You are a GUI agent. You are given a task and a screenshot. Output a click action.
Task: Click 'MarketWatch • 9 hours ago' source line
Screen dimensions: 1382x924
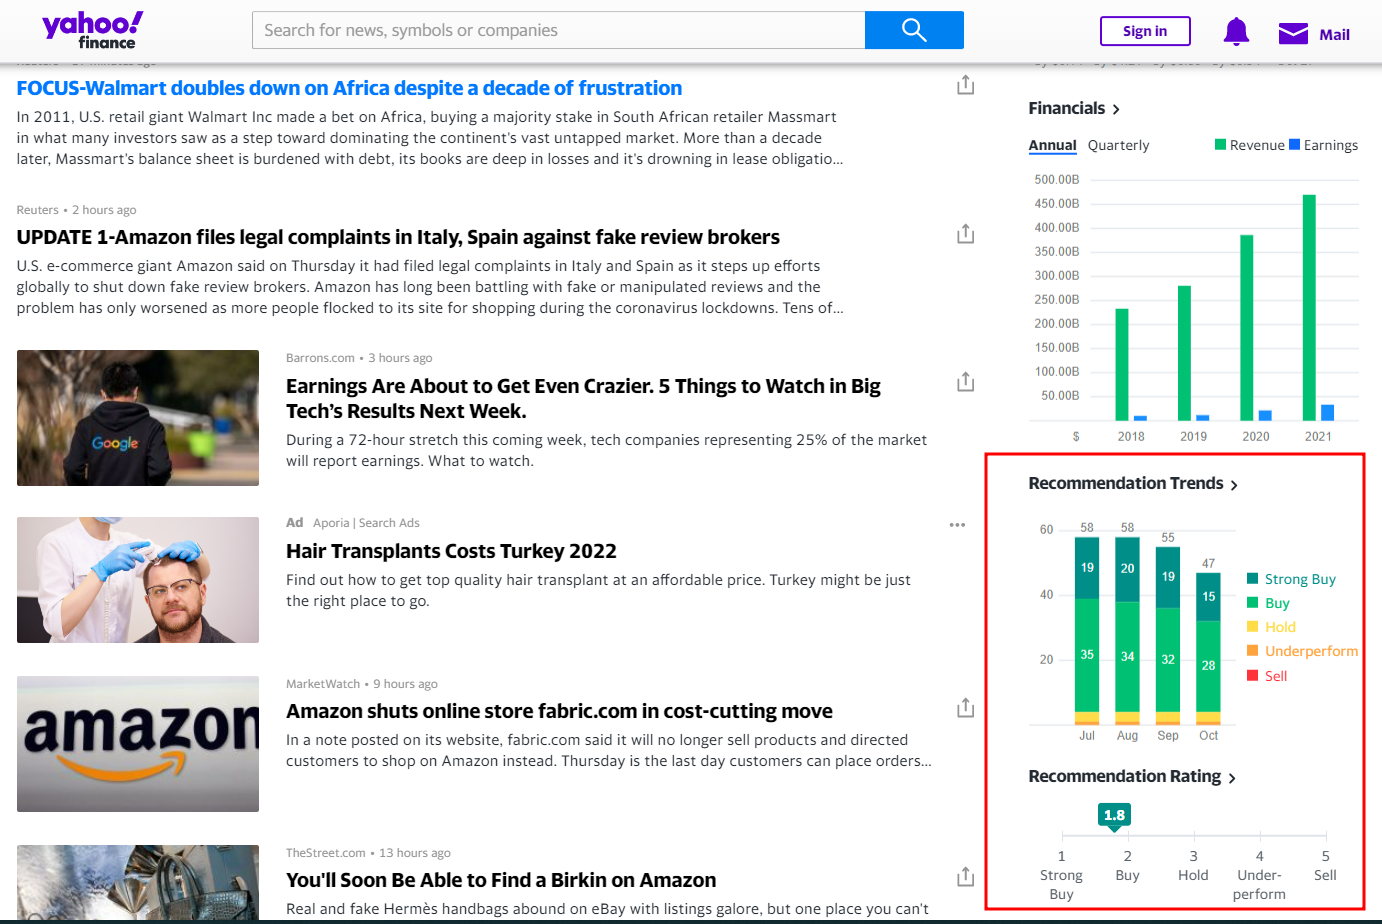tap(362, 684)
